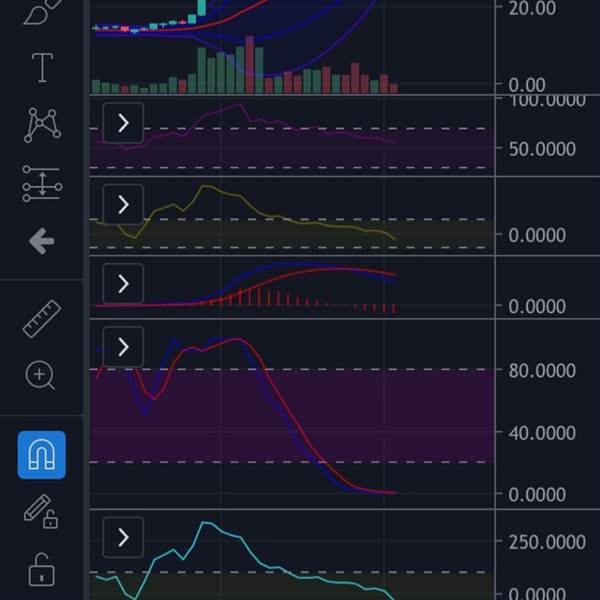Image resolution: width=600 pixels, height=600 pixels.
Task: Expand the olive oscillator pane legend
Action: coord(123,205)
